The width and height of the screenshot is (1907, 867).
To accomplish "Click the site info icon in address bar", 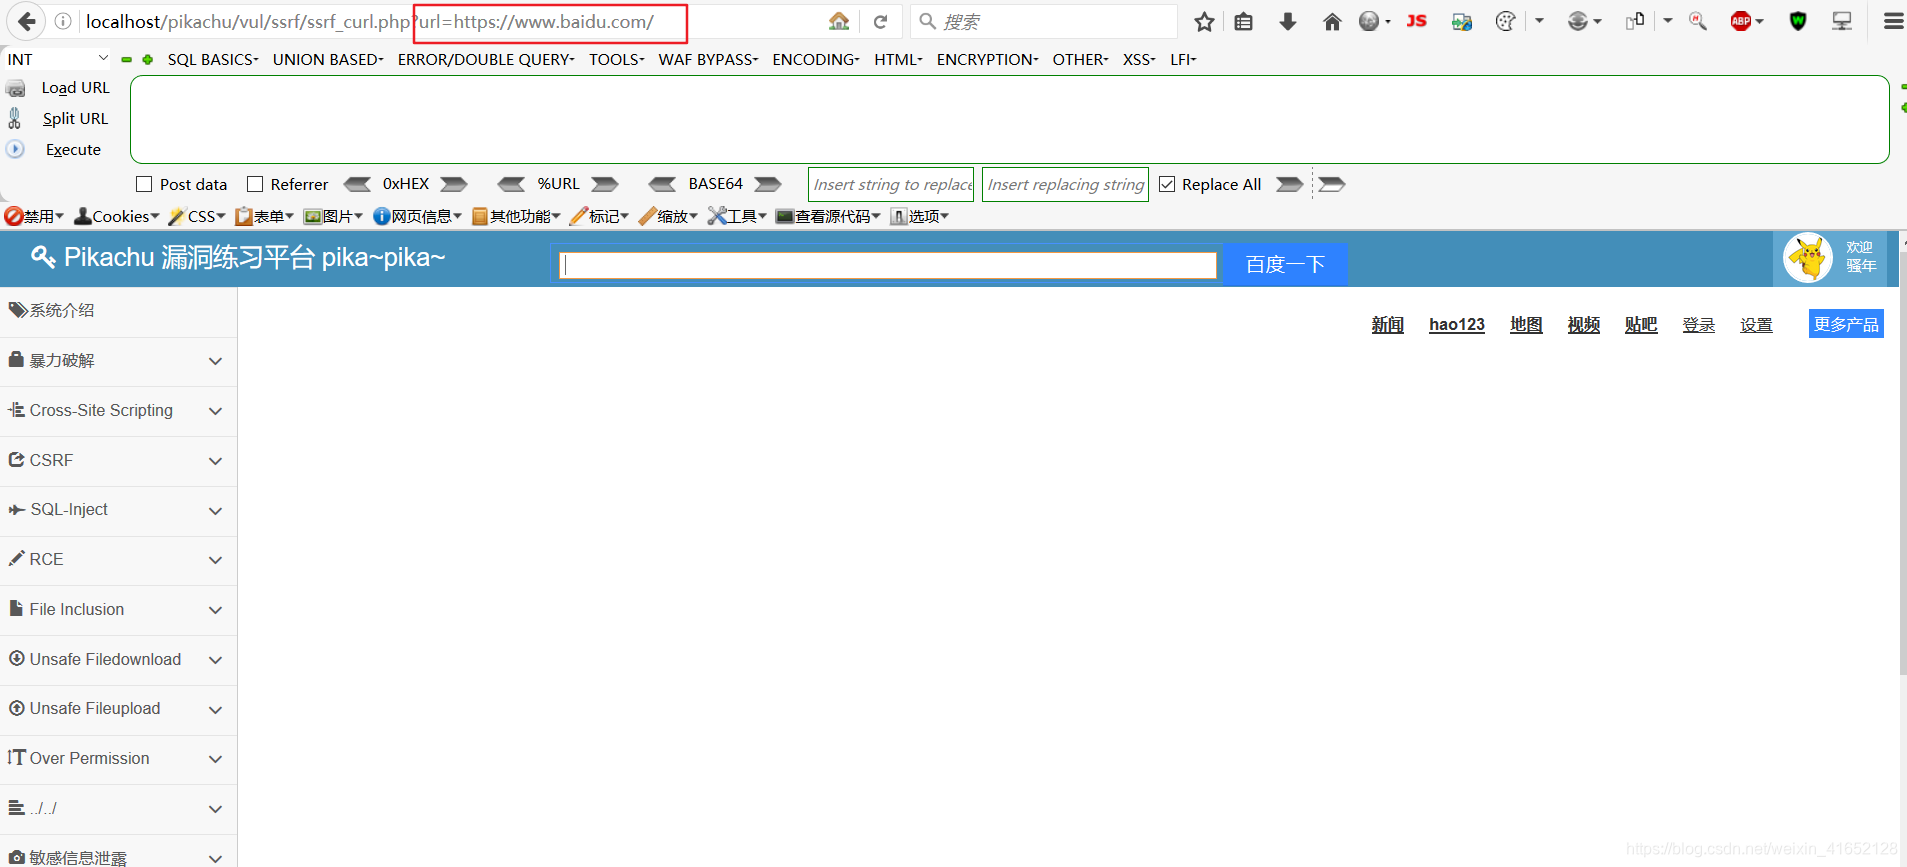I will coord(63,21).
